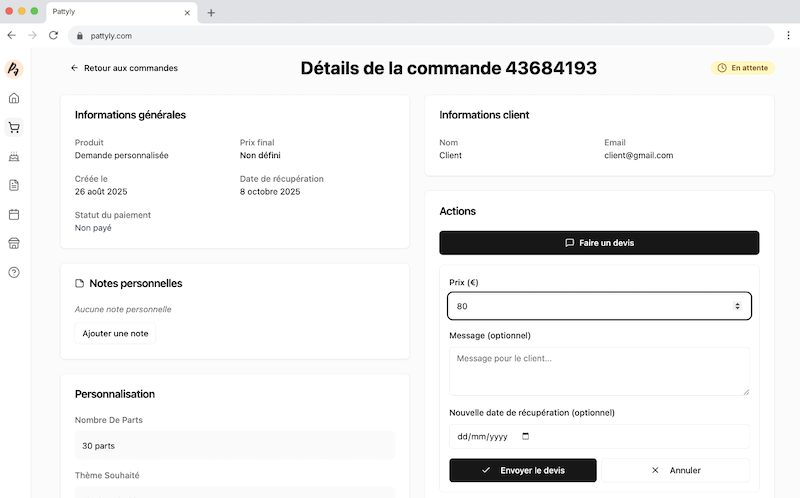The image size is (800, 498).
Task: Click Ajouter une note button
Action: pyautogui.click(x=115, y=333)
